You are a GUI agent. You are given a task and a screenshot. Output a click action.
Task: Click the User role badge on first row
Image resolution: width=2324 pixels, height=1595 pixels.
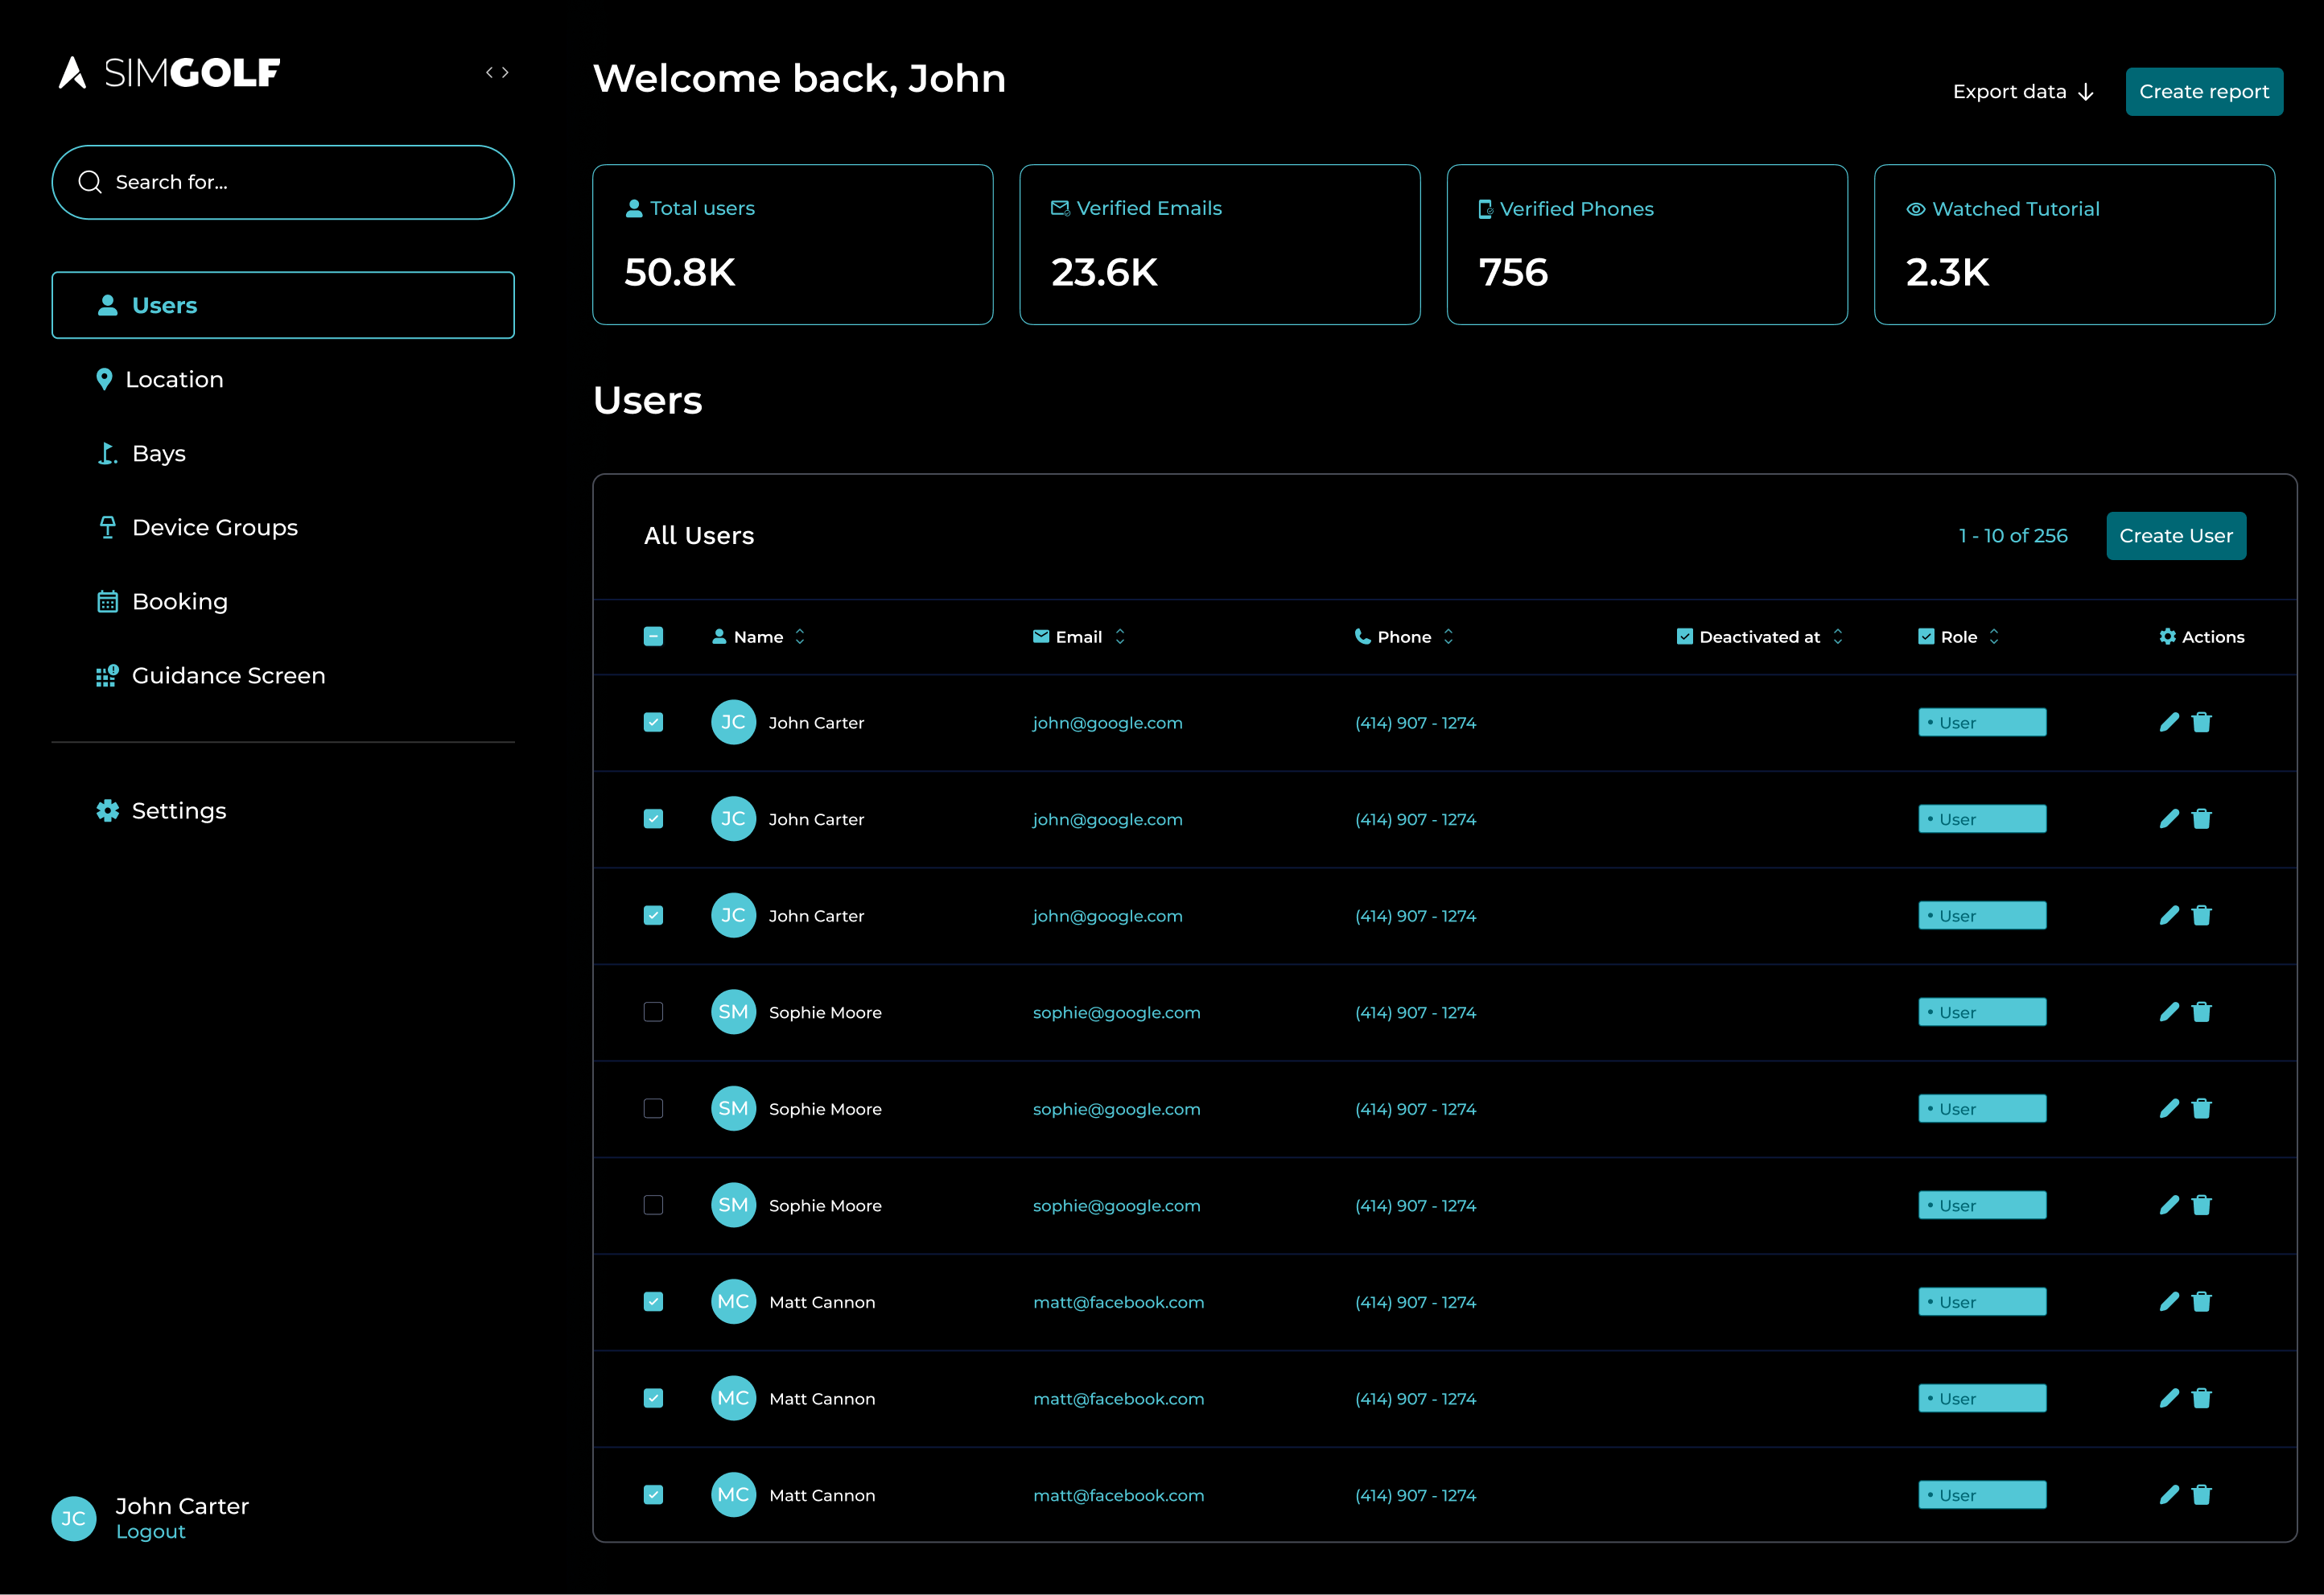point(1981,722)
